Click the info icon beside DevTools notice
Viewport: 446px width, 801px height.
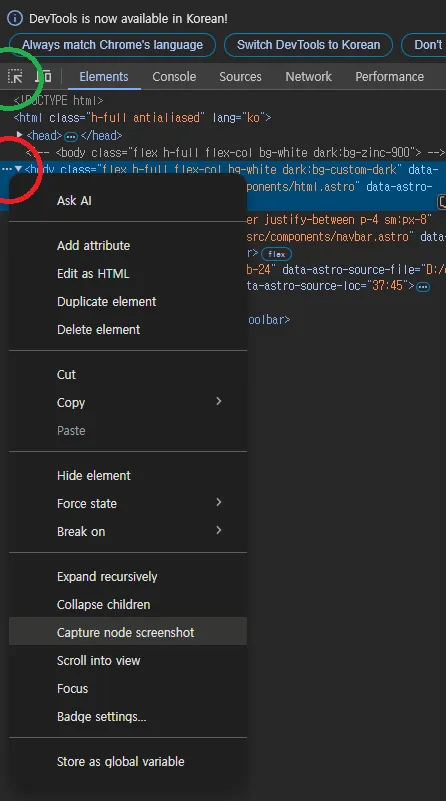[15, 18]
